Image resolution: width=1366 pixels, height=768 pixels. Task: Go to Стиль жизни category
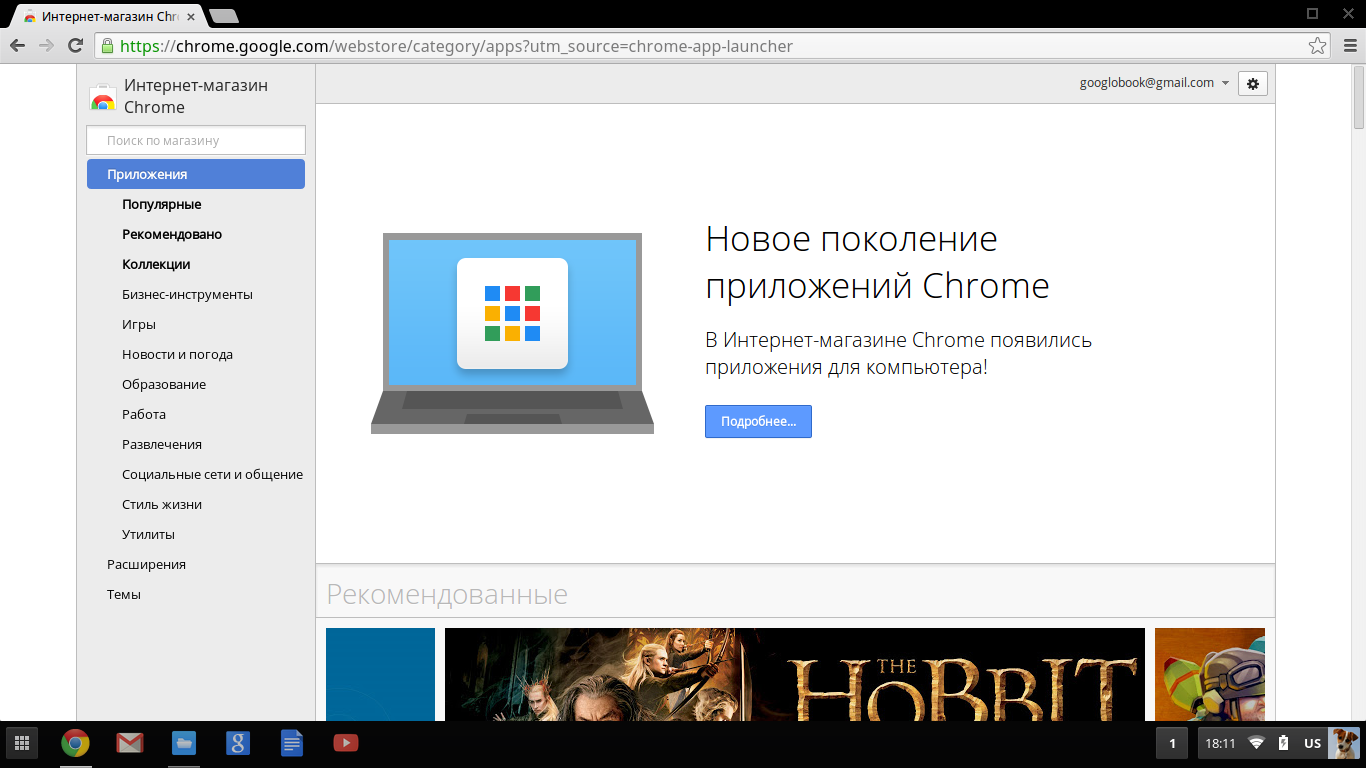pos(162,504)
